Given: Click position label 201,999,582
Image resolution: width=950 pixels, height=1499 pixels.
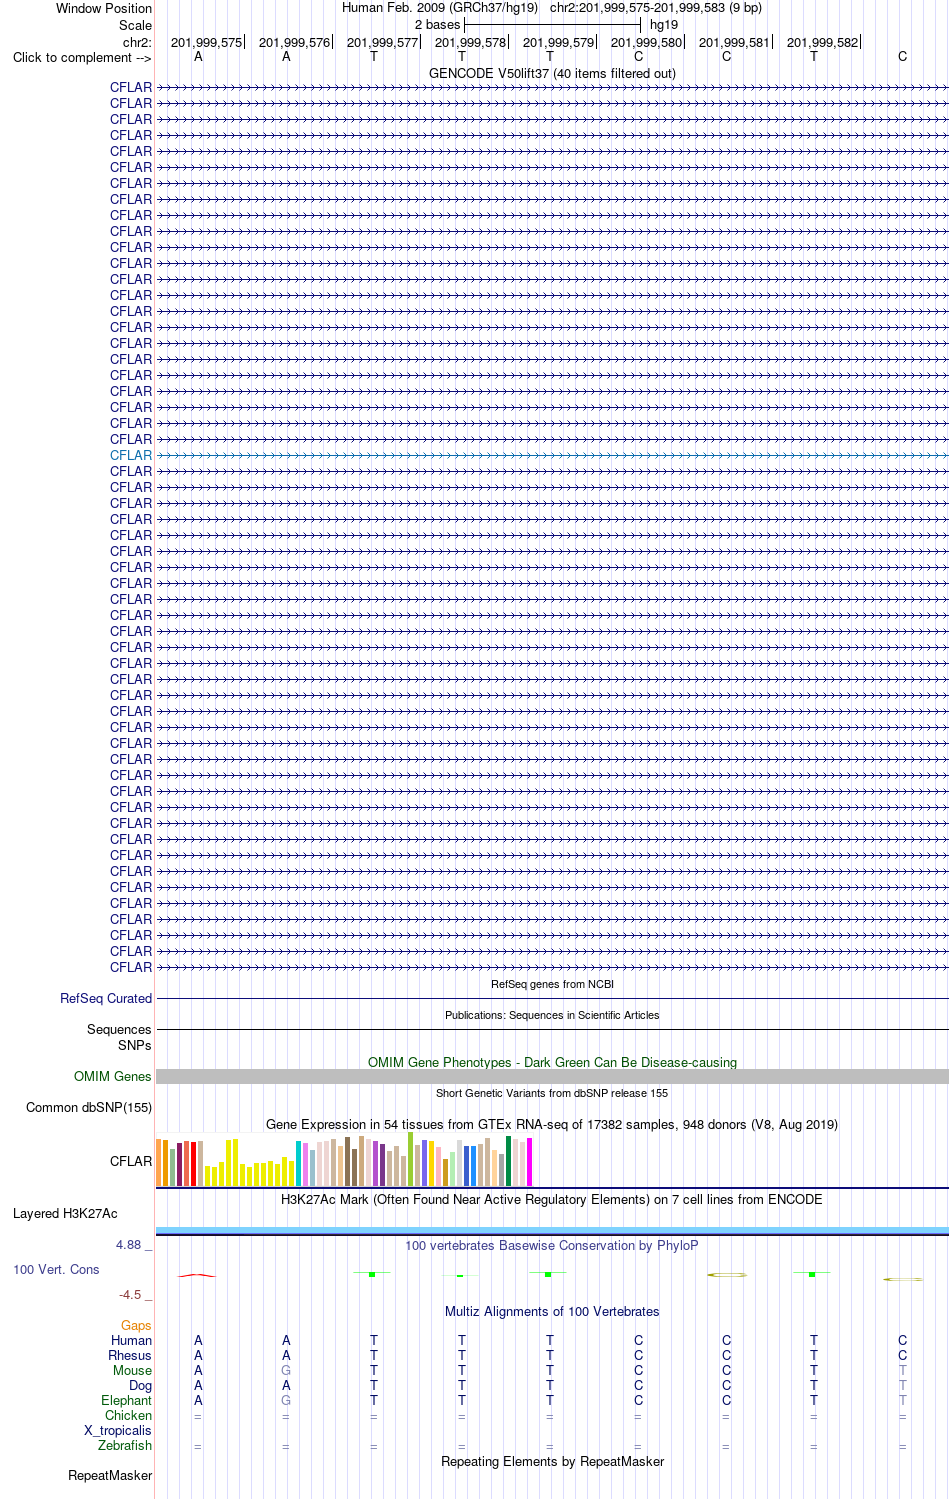Looking at the screenshot, I should [x=822, y=42].
